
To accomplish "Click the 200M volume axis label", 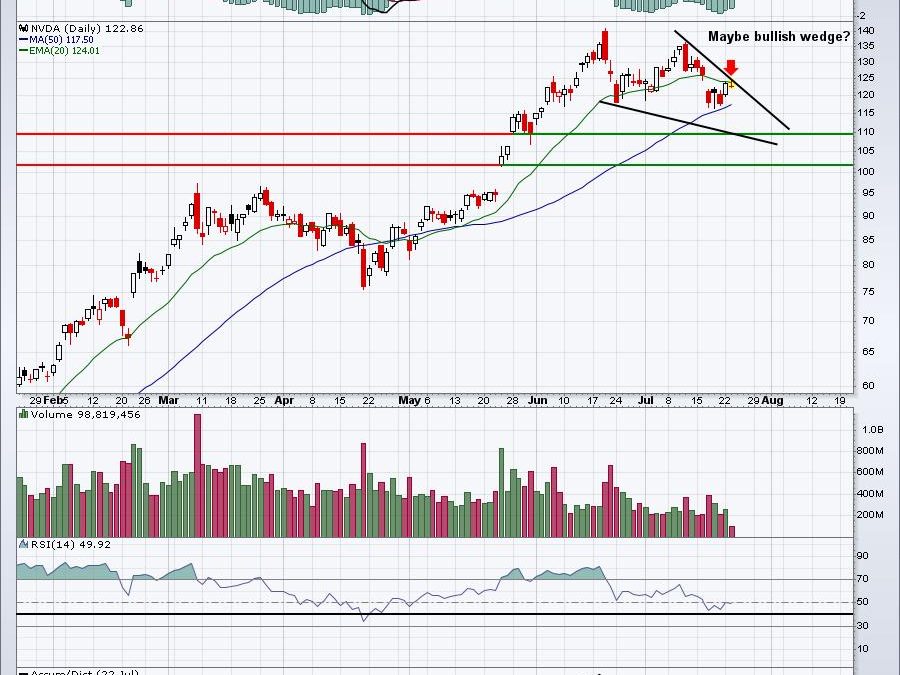I will (x=870, y=515).
